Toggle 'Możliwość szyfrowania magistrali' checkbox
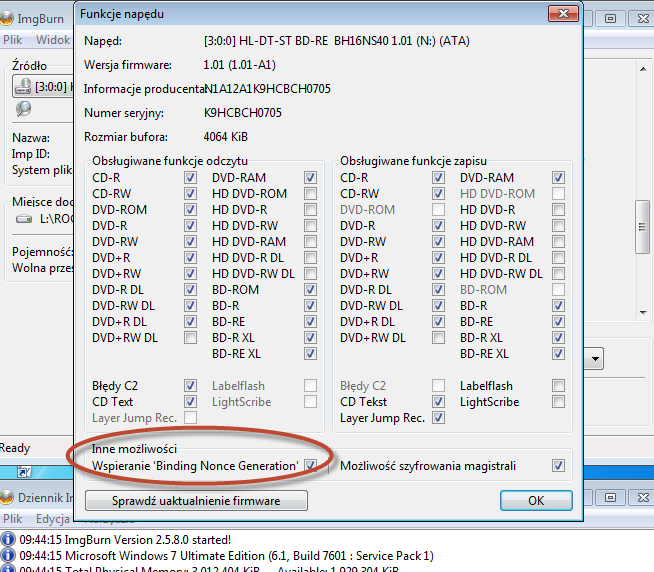The image size is (654, 572). tap(558, 466)
